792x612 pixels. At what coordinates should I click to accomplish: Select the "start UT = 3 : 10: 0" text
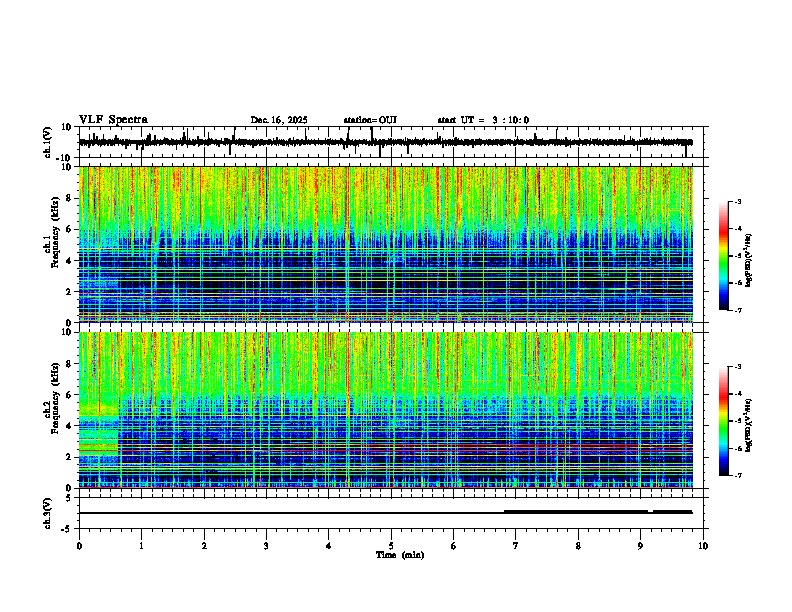point(483,120)
